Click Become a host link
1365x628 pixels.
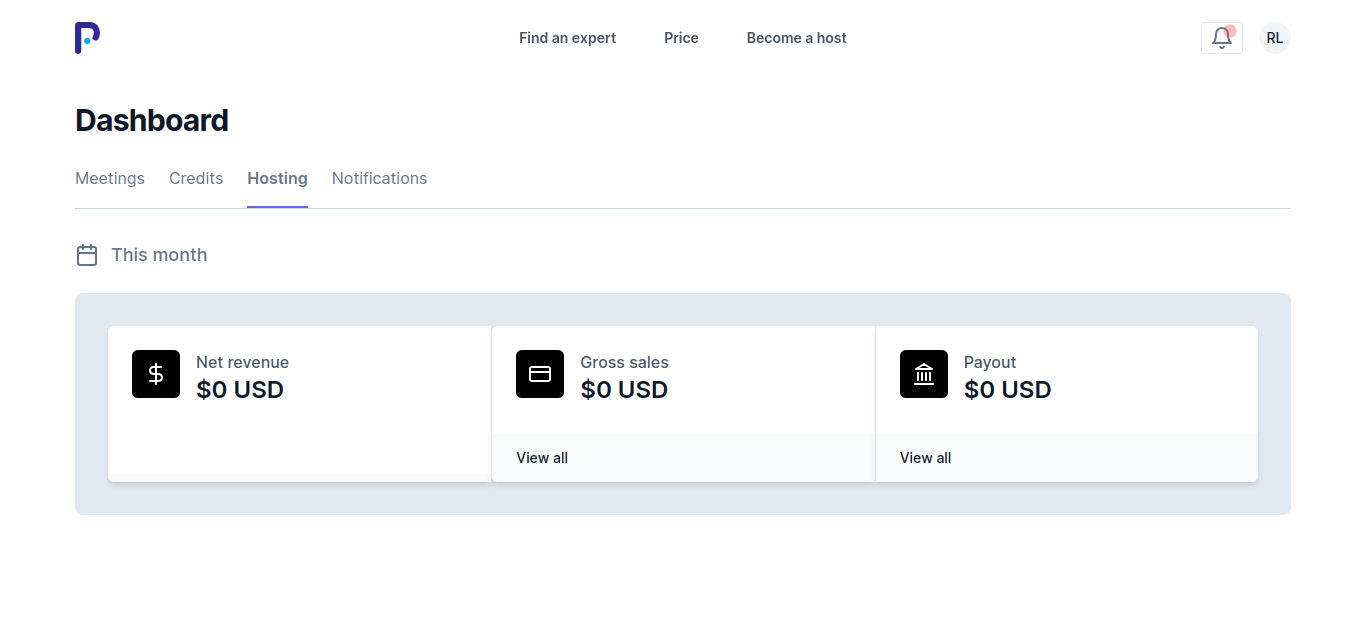click(x=797, y=38)
